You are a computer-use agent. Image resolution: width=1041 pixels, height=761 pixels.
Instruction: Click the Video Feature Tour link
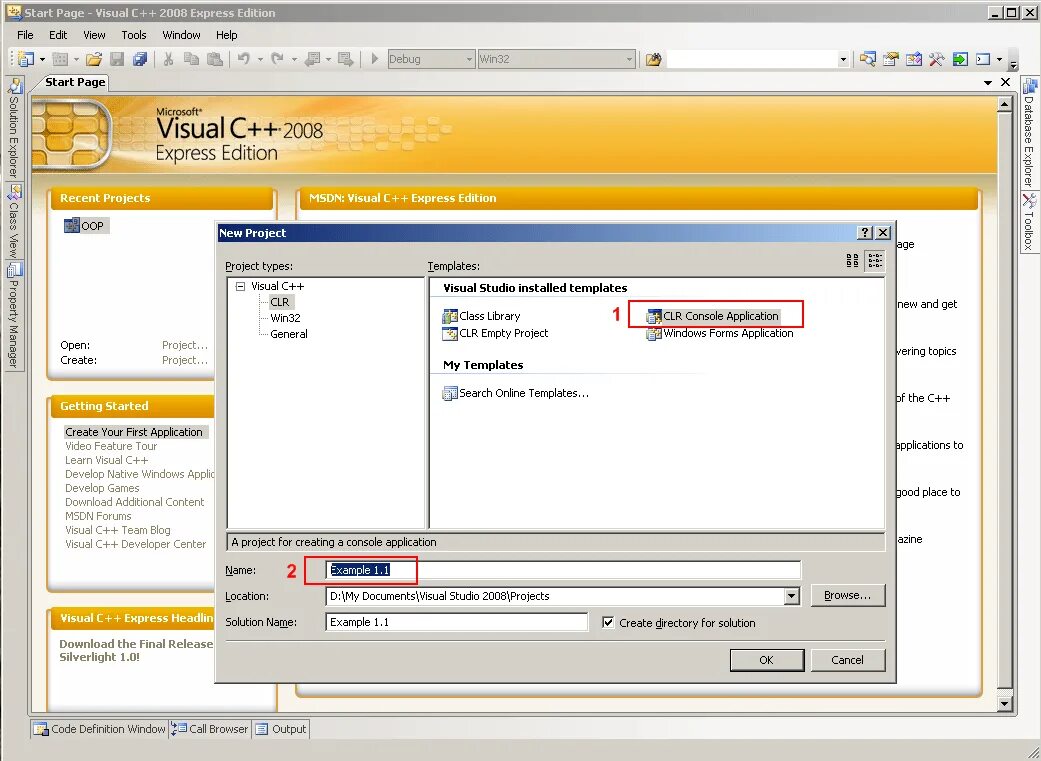click(x=111, y=446)
